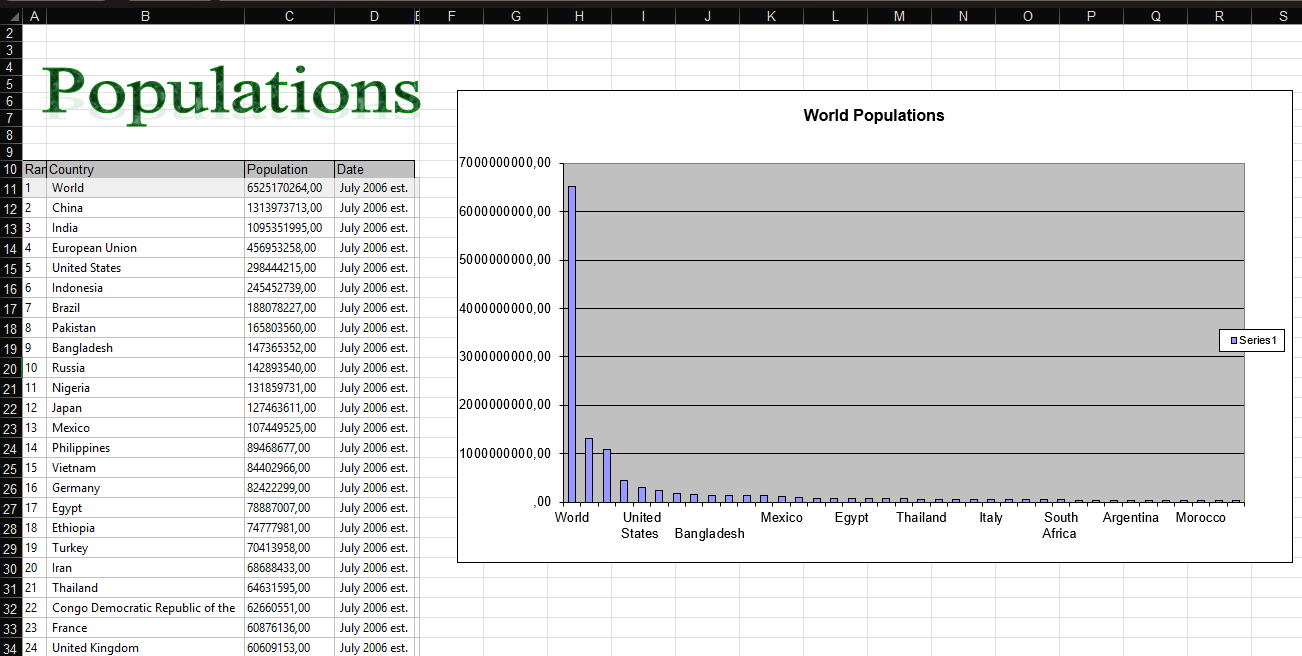This screenshot has height=656, width=1302.
Task: Click the China country cell
Action: 145,208
